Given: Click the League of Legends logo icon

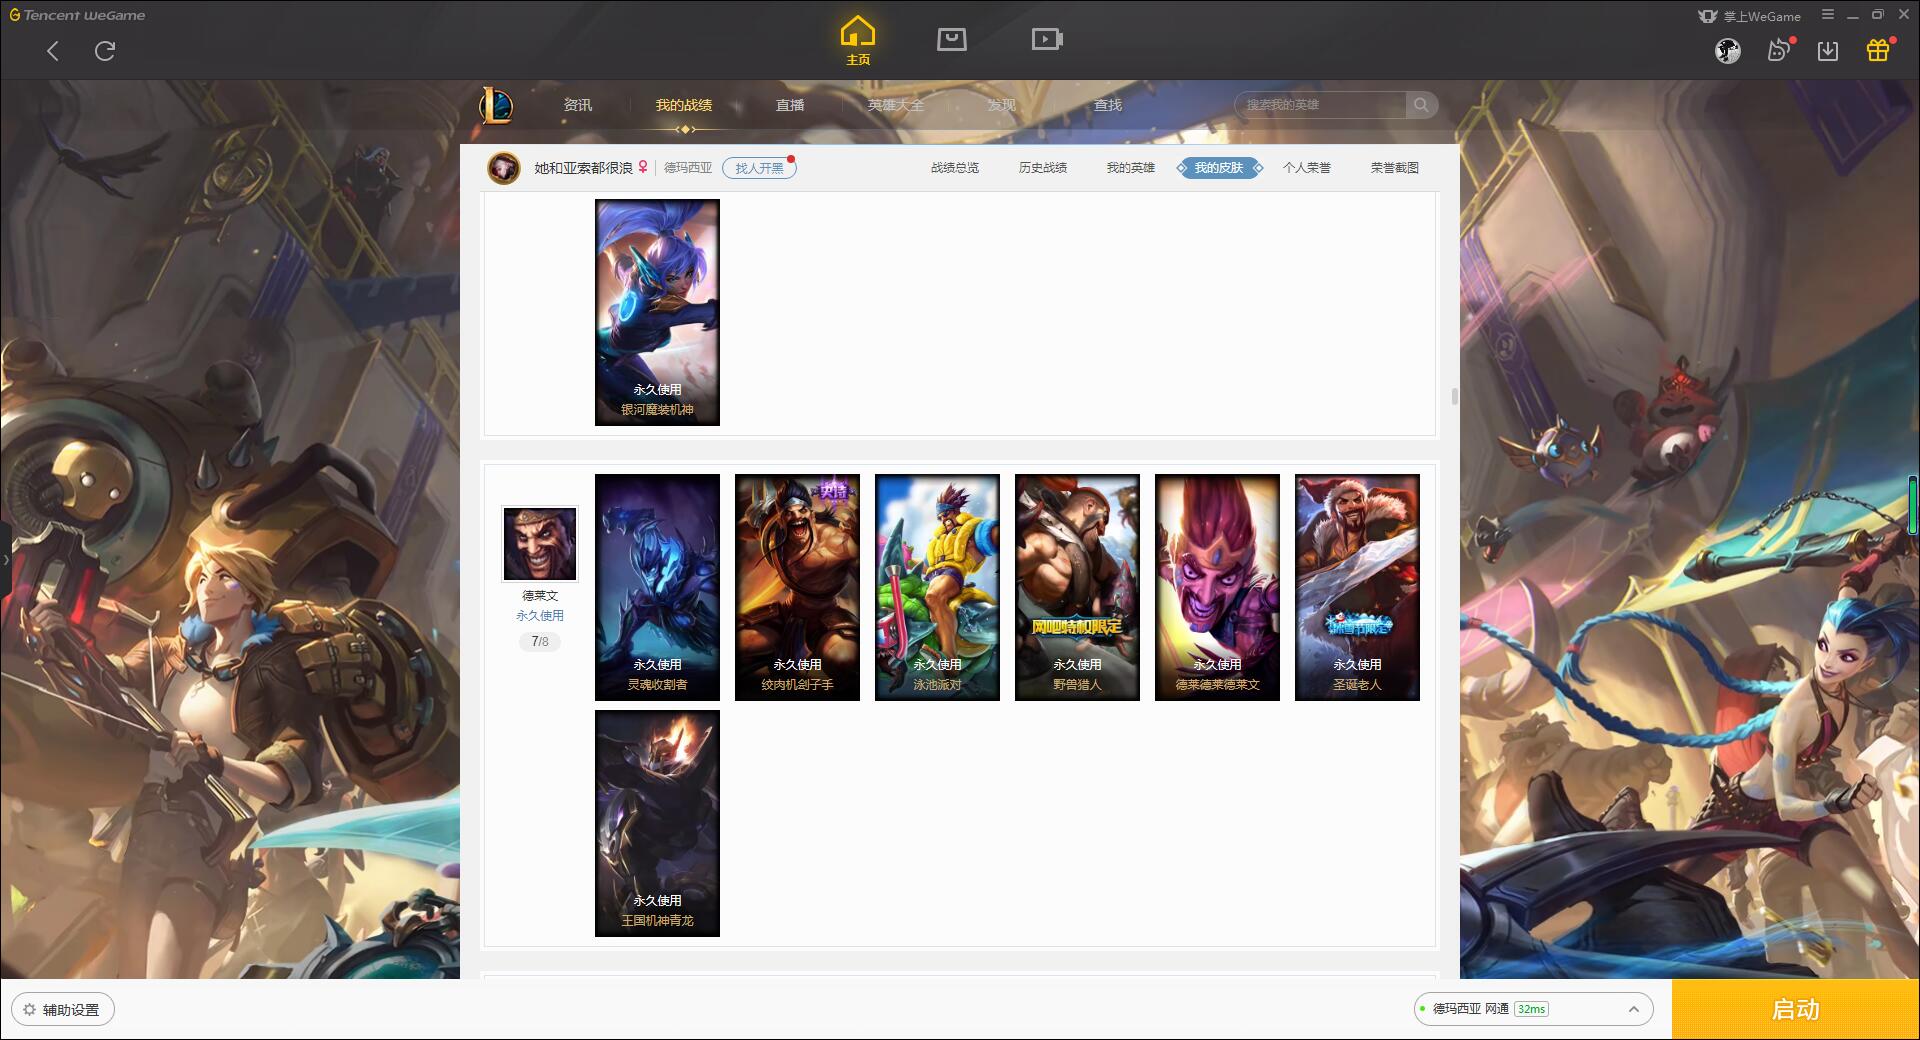Looking at the screenshot, I should 496,105.
